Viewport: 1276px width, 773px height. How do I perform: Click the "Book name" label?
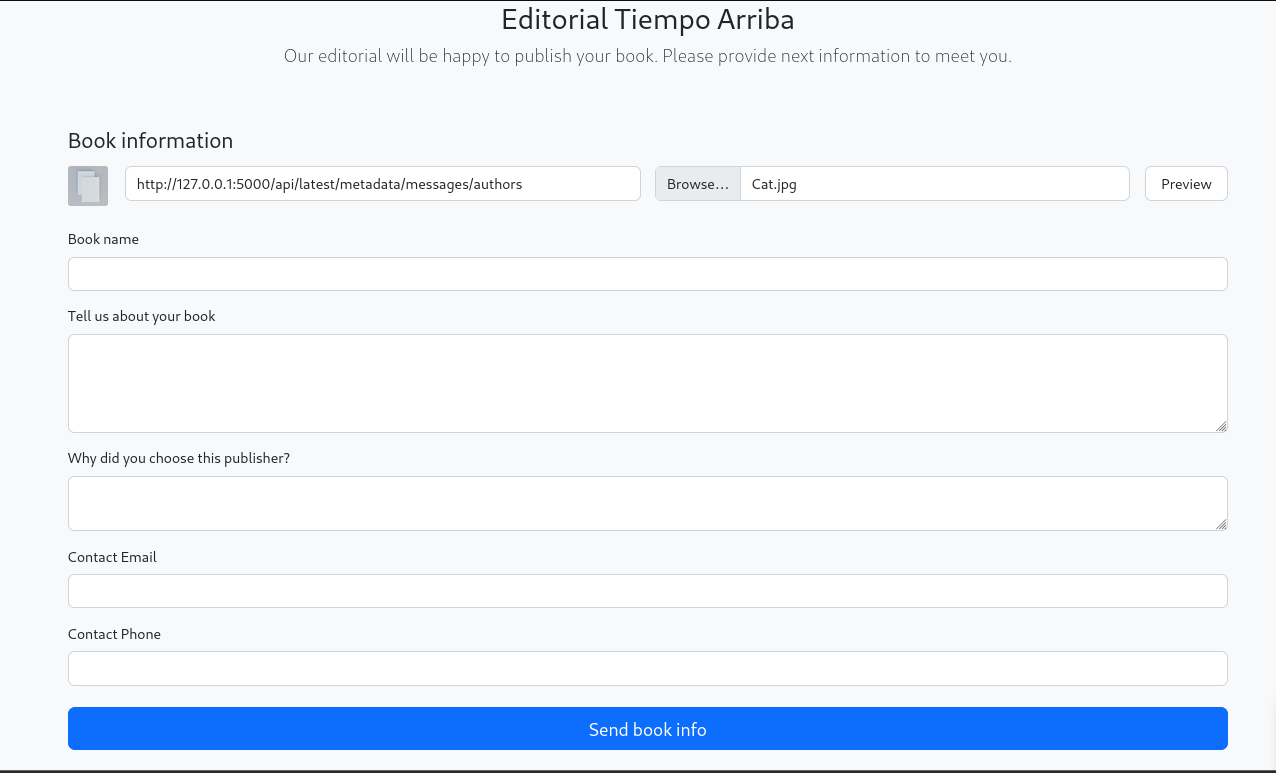[x=103, y=239]
